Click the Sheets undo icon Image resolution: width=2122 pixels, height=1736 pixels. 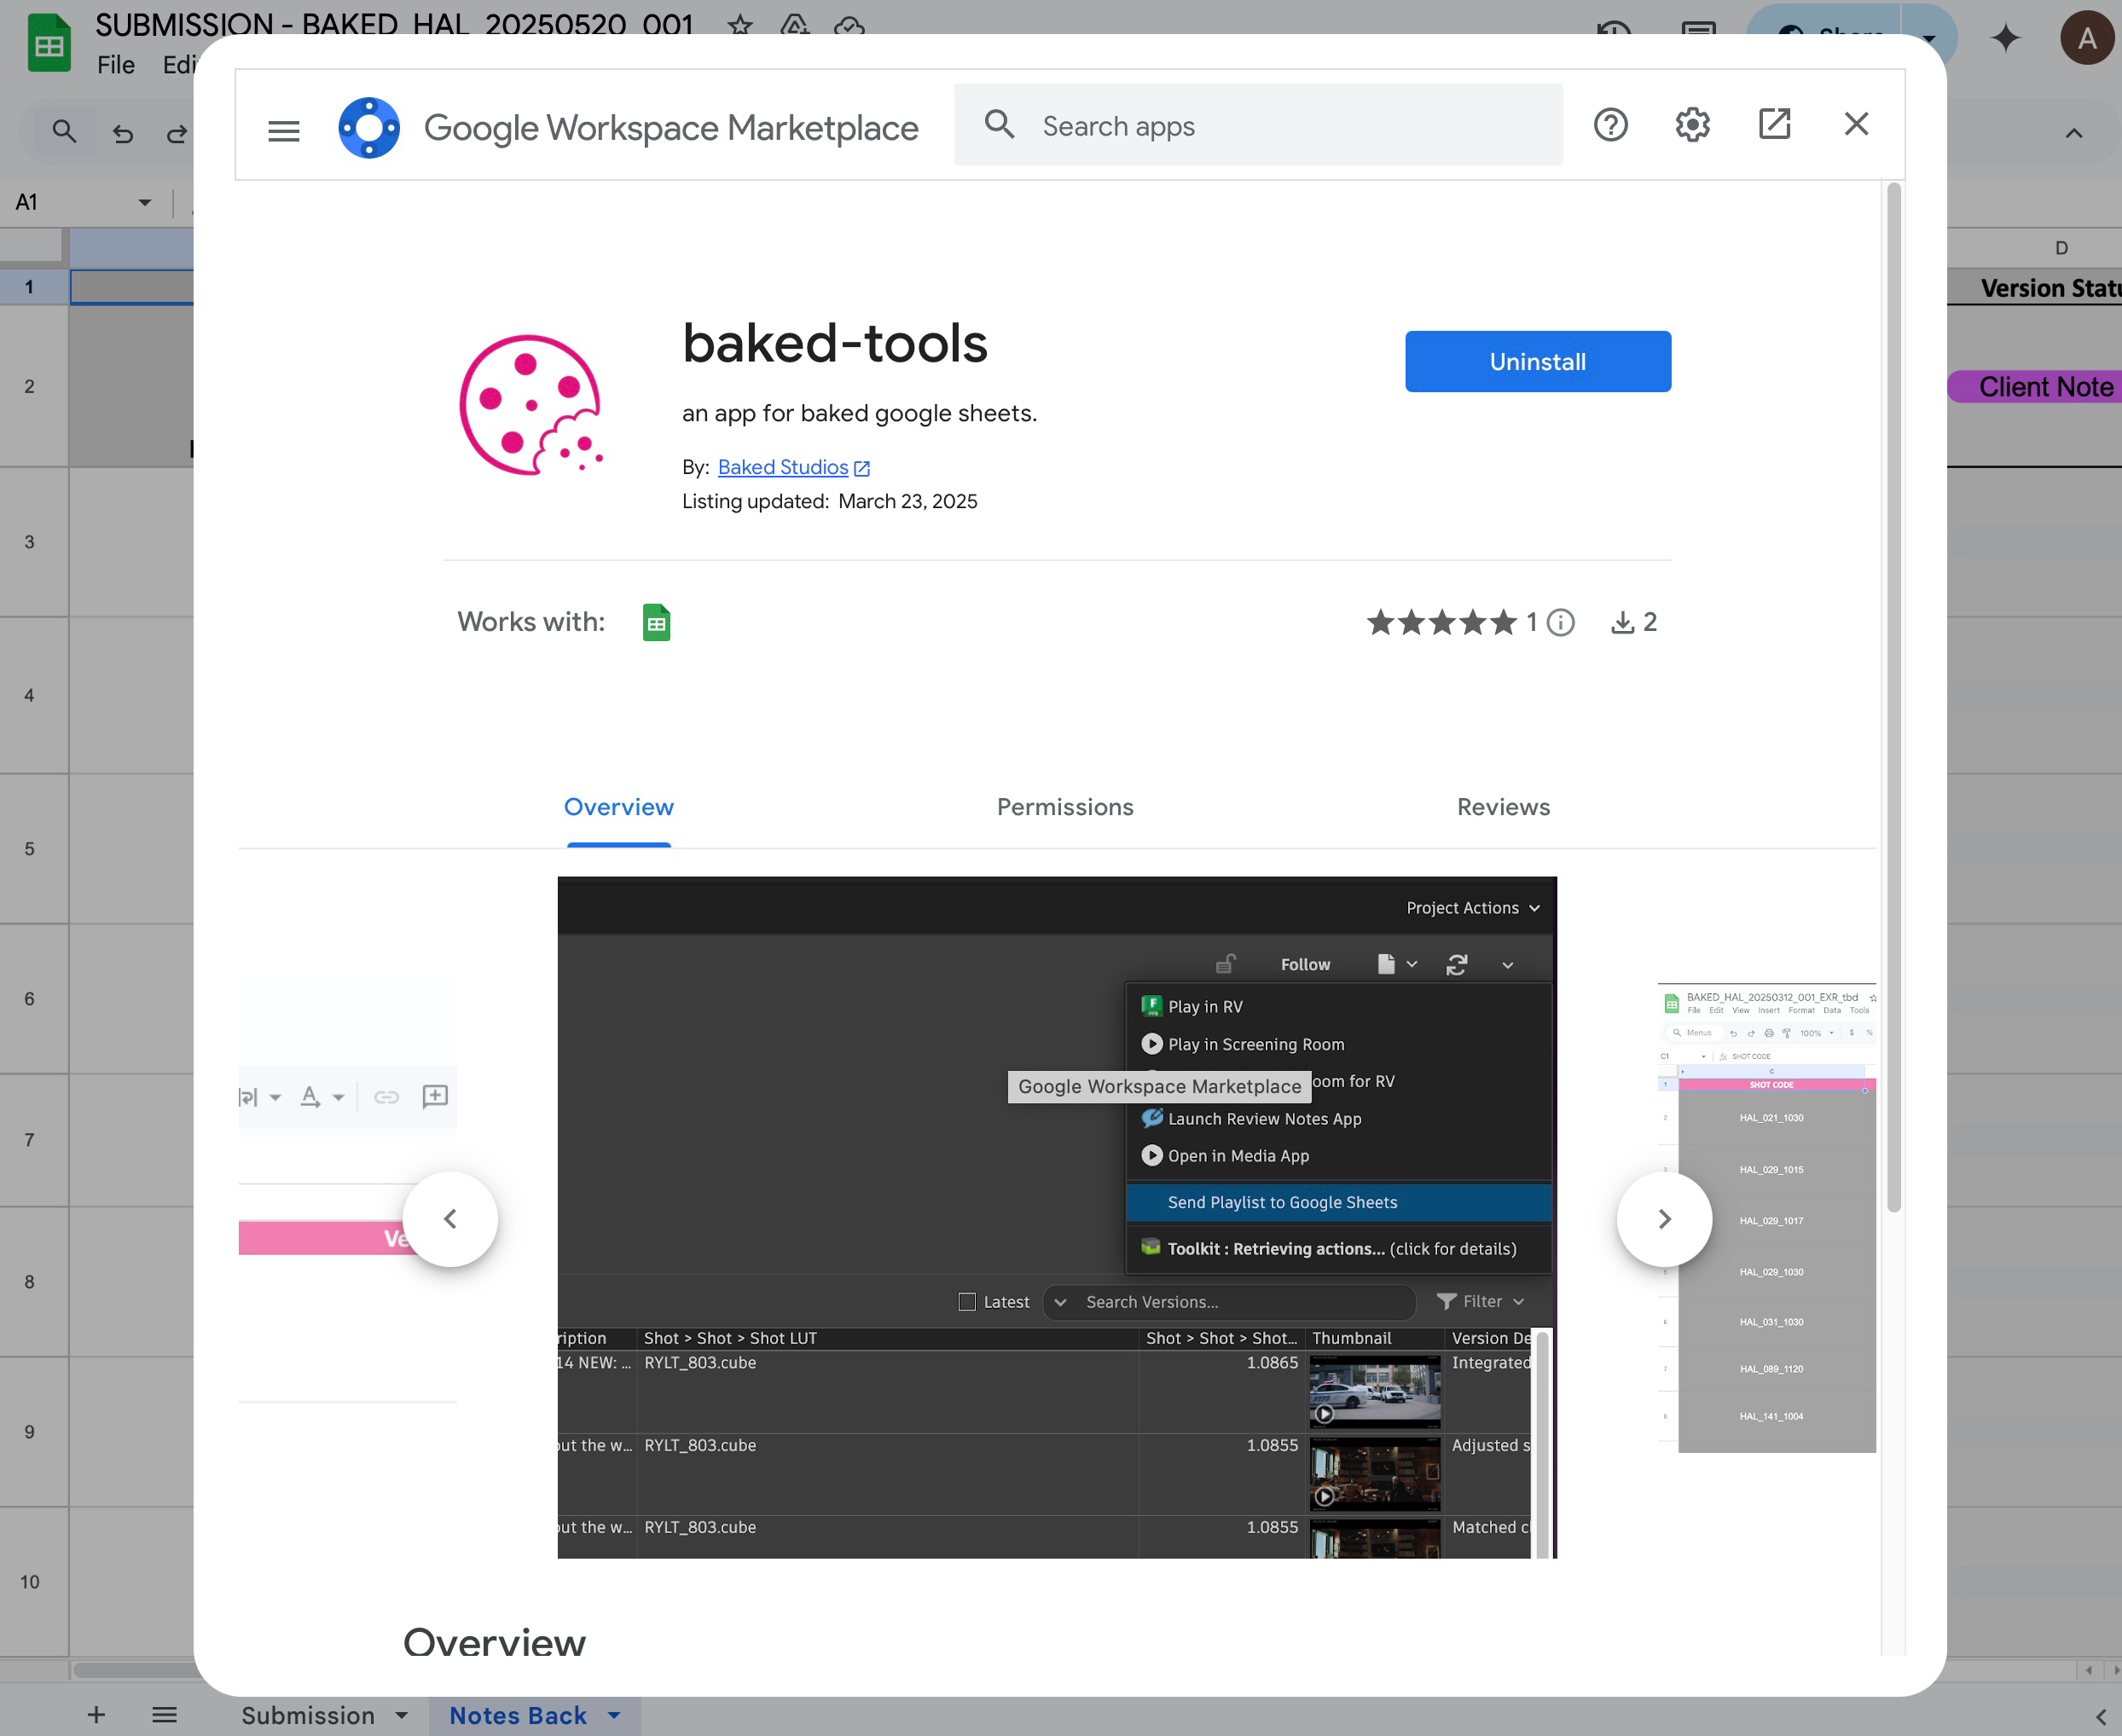[x=123, y=133]
